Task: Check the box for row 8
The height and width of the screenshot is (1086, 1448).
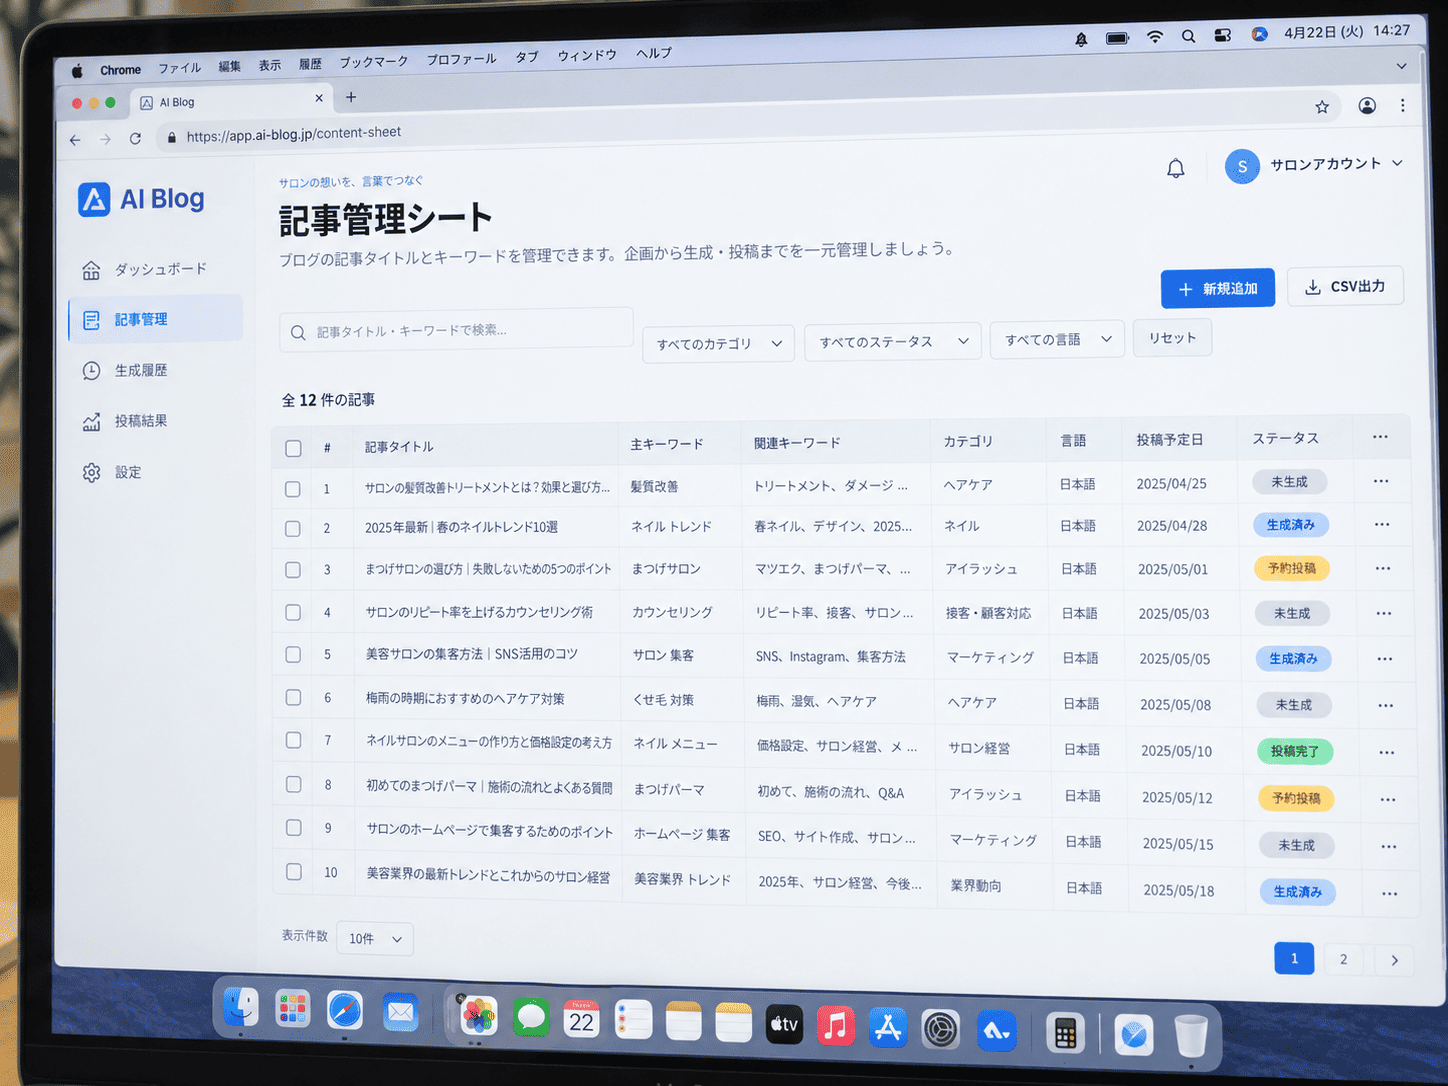Action: [293, 784]
